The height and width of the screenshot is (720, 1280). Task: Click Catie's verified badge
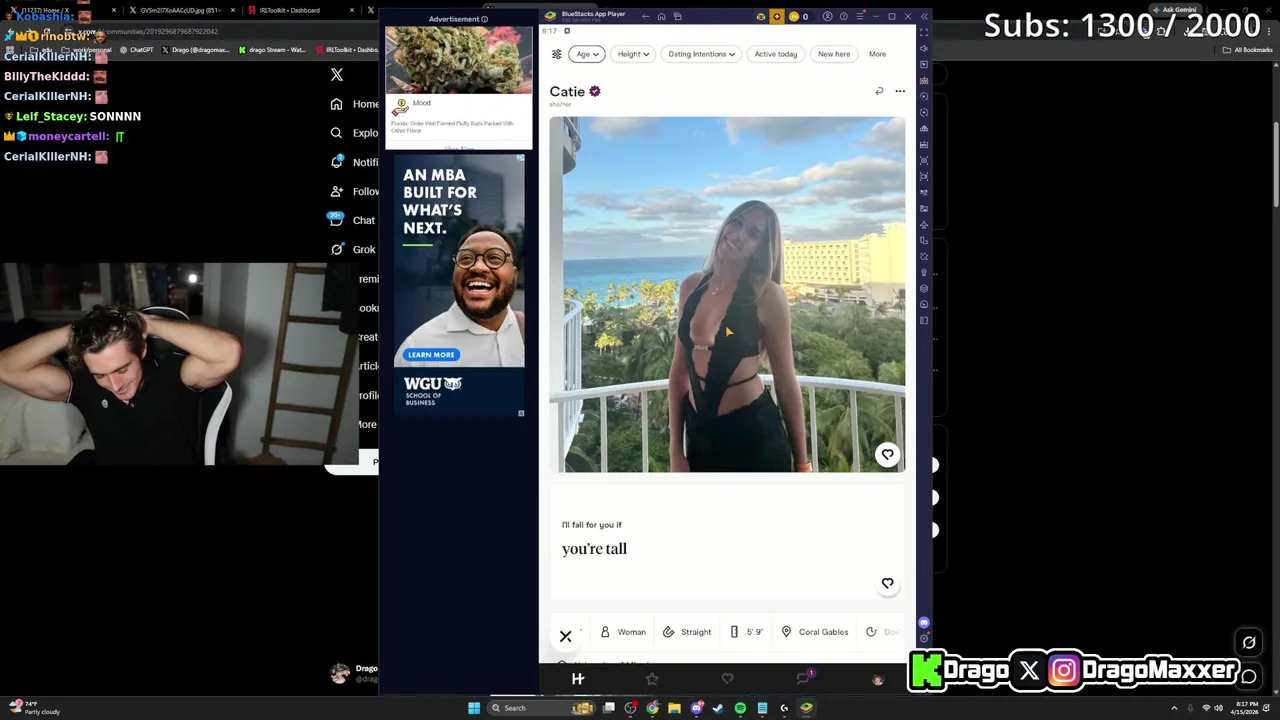point(595,91)
